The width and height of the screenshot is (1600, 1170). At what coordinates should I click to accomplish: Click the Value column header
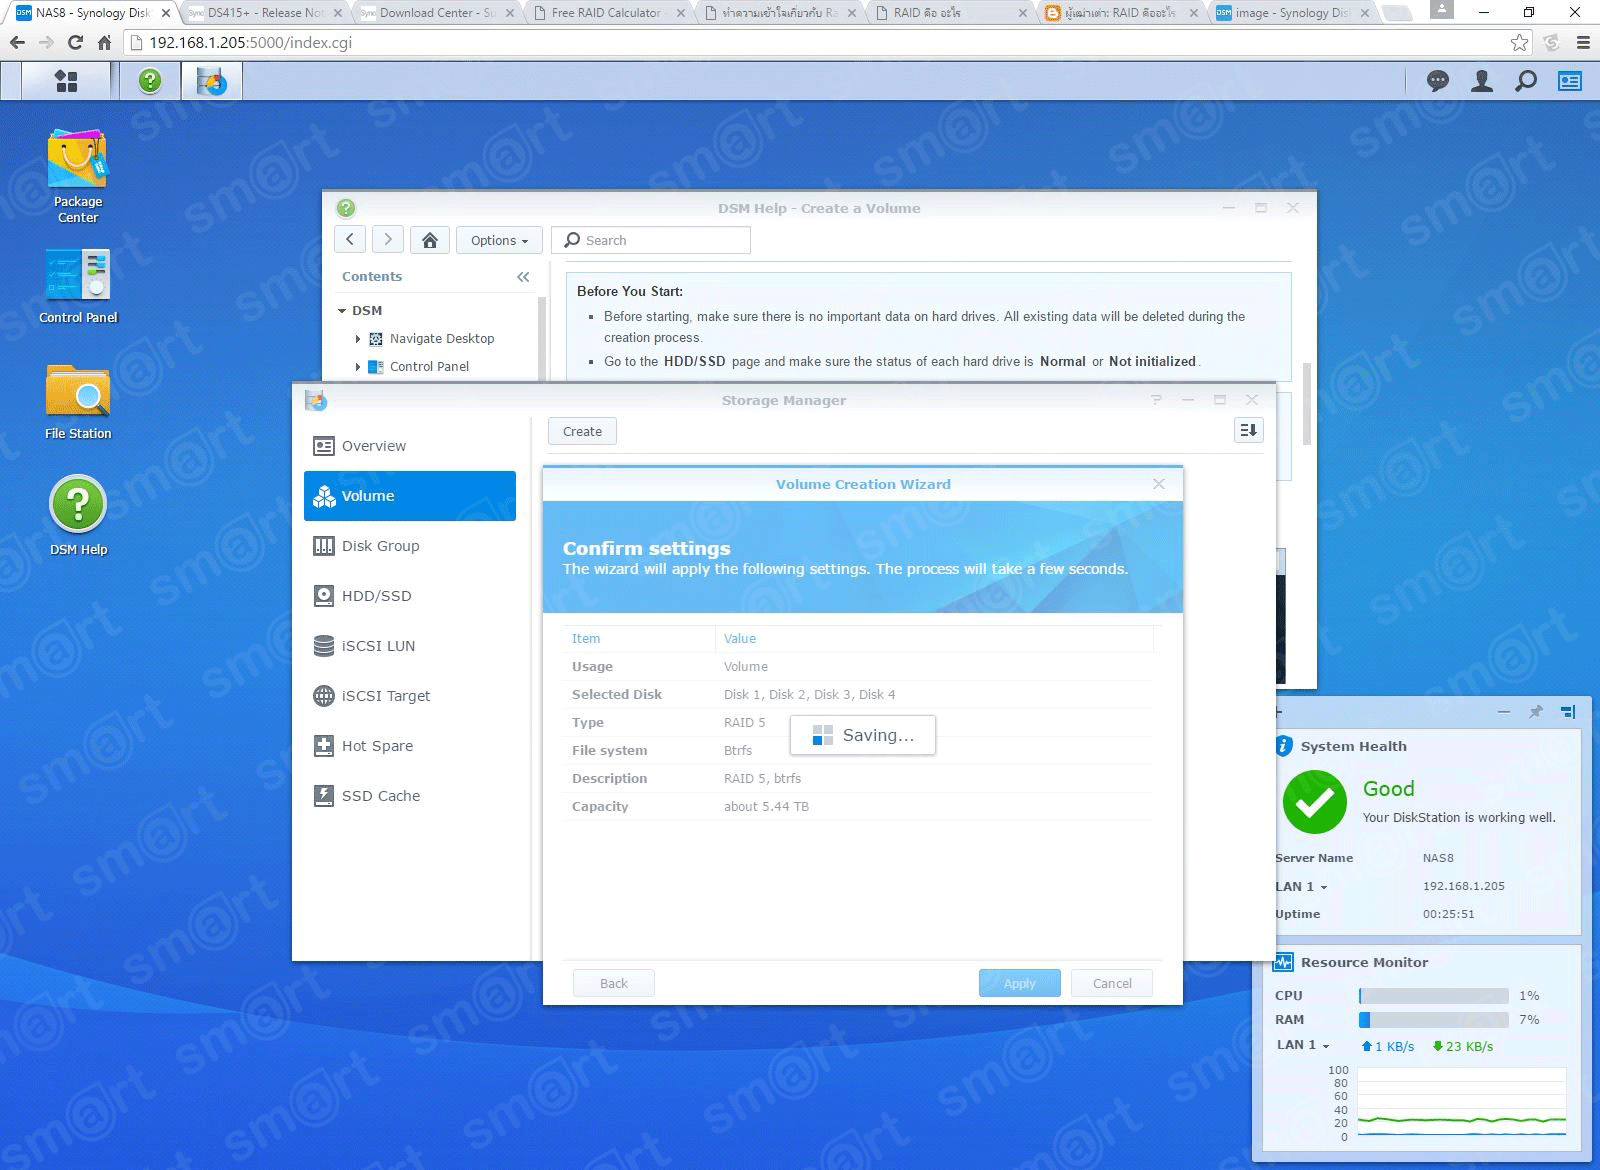tap(934, 638)
